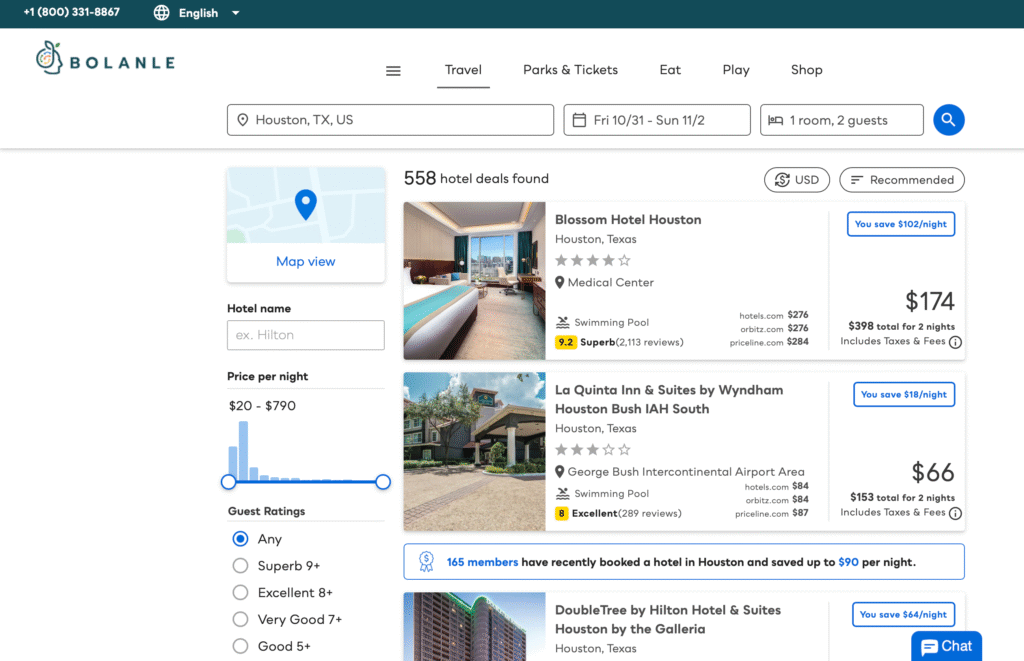Image resolution: width=1024 pixels, height=661 pixels.
Task: Click the $174 Blossom Hotel price
Action: (930, 301)
